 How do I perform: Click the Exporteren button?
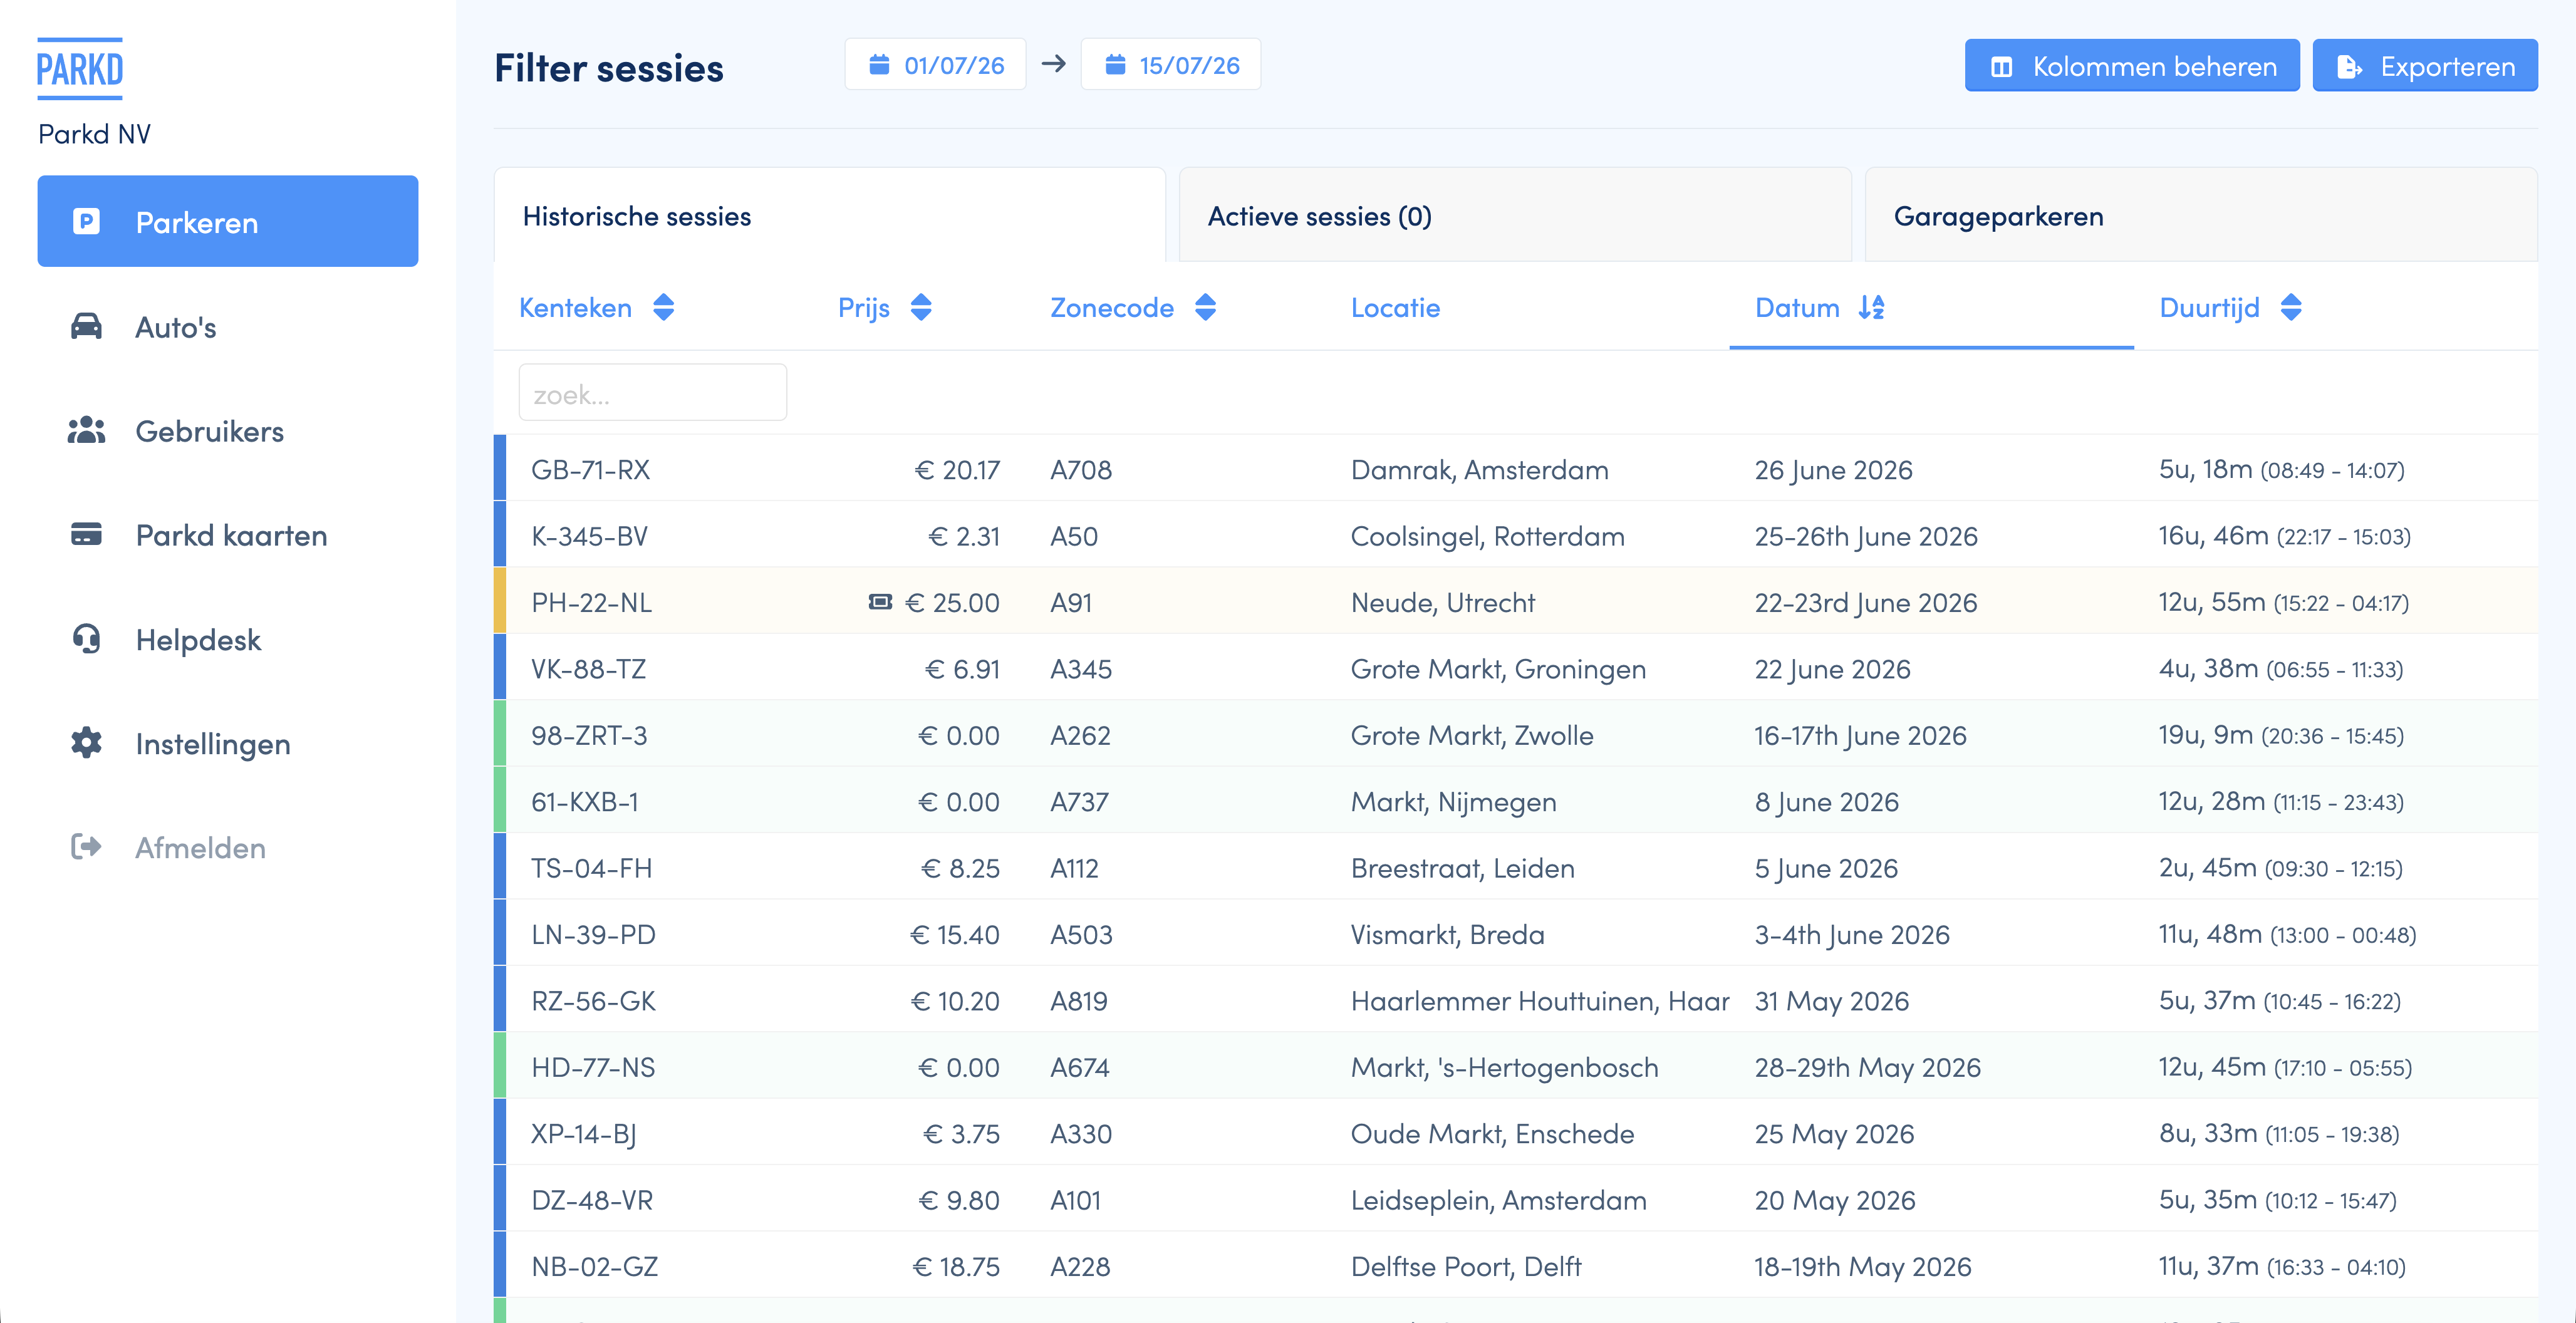pos(2425,66)
